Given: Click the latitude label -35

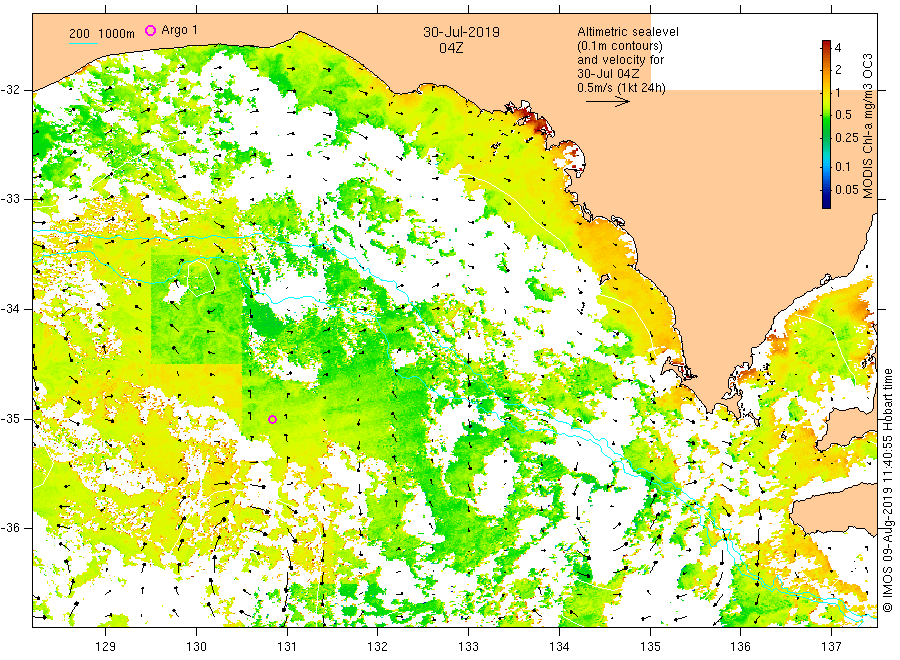Looking at the screenshot, I should click(10, 419).
